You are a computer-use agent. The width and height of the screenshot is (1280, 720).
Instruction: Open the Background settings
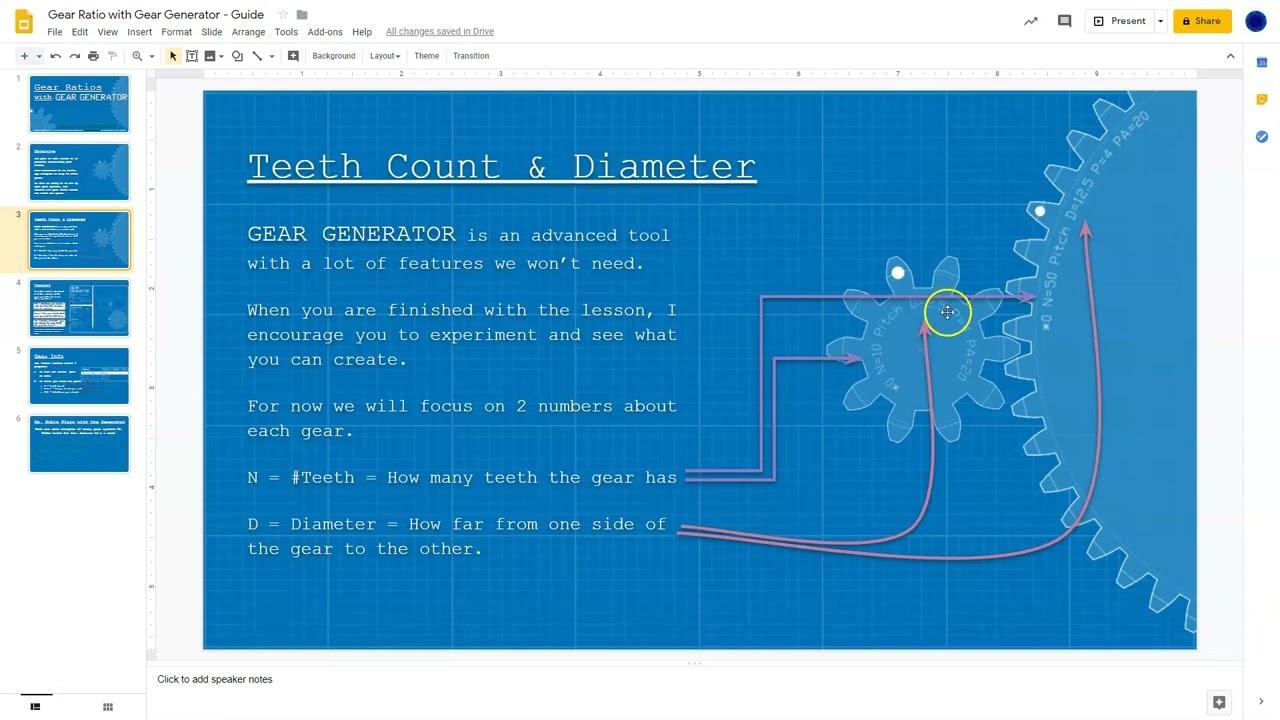click(334, 56)
